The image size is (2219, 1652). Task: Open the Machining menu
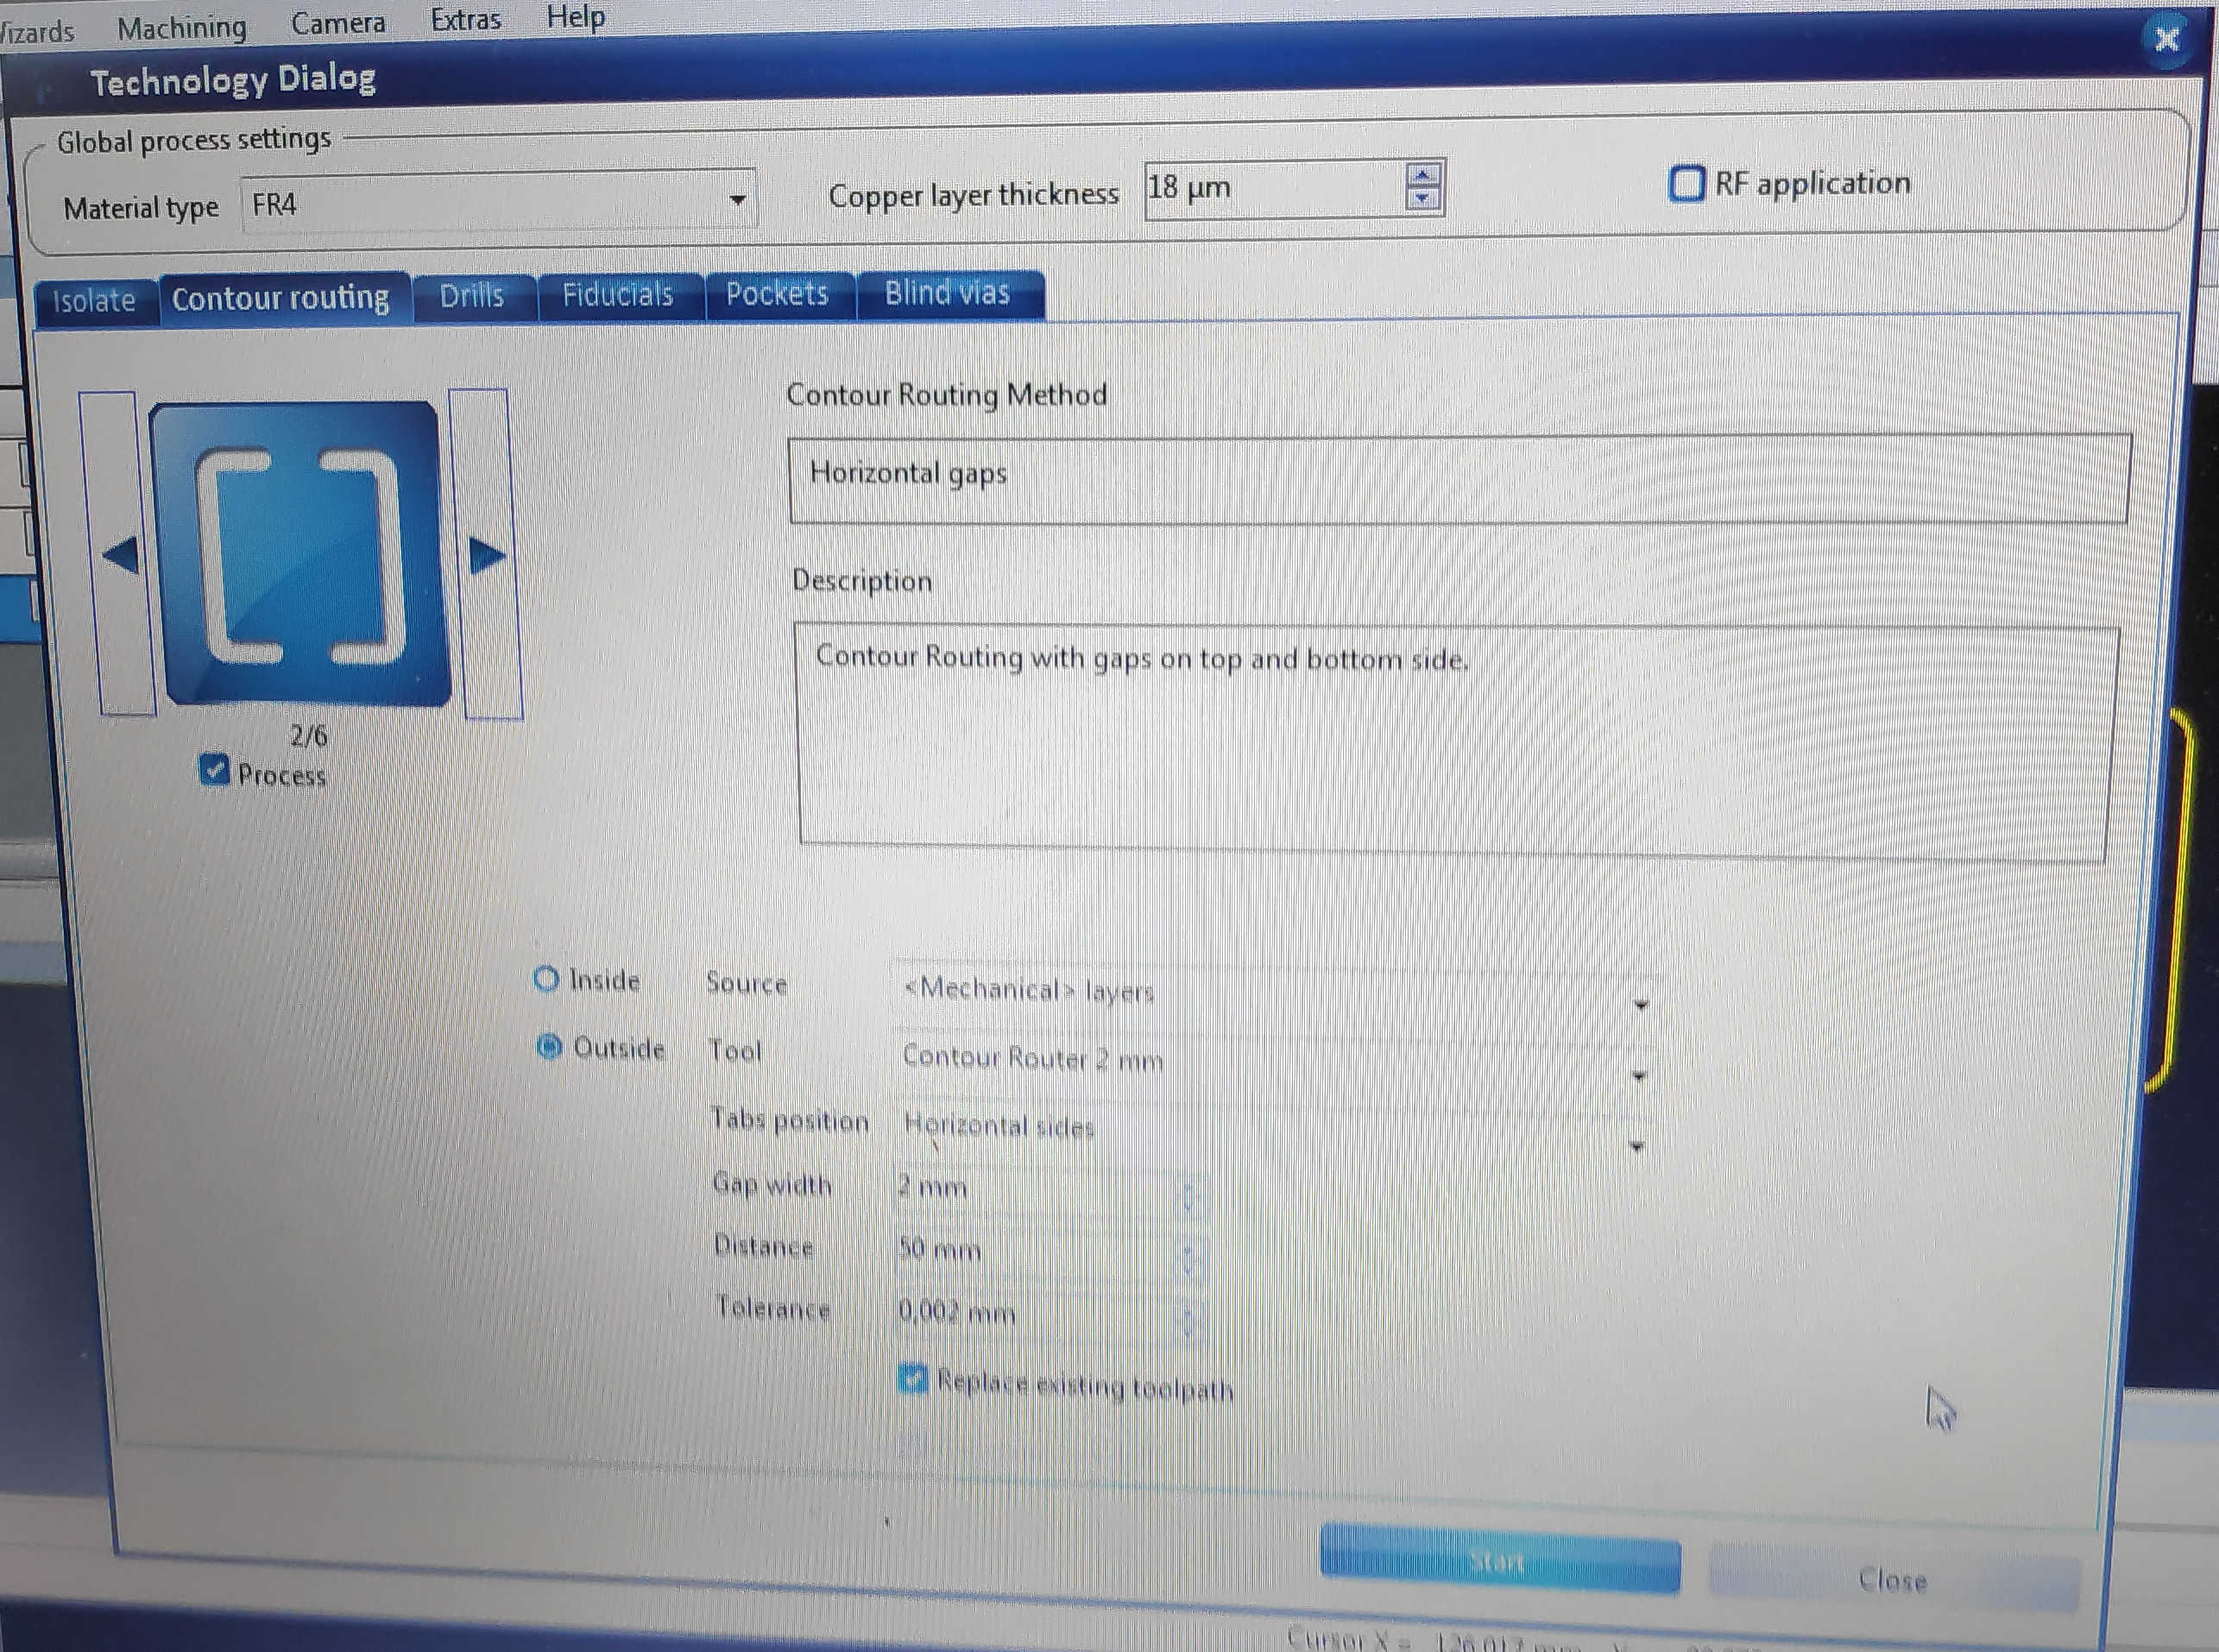click(181, 27)
